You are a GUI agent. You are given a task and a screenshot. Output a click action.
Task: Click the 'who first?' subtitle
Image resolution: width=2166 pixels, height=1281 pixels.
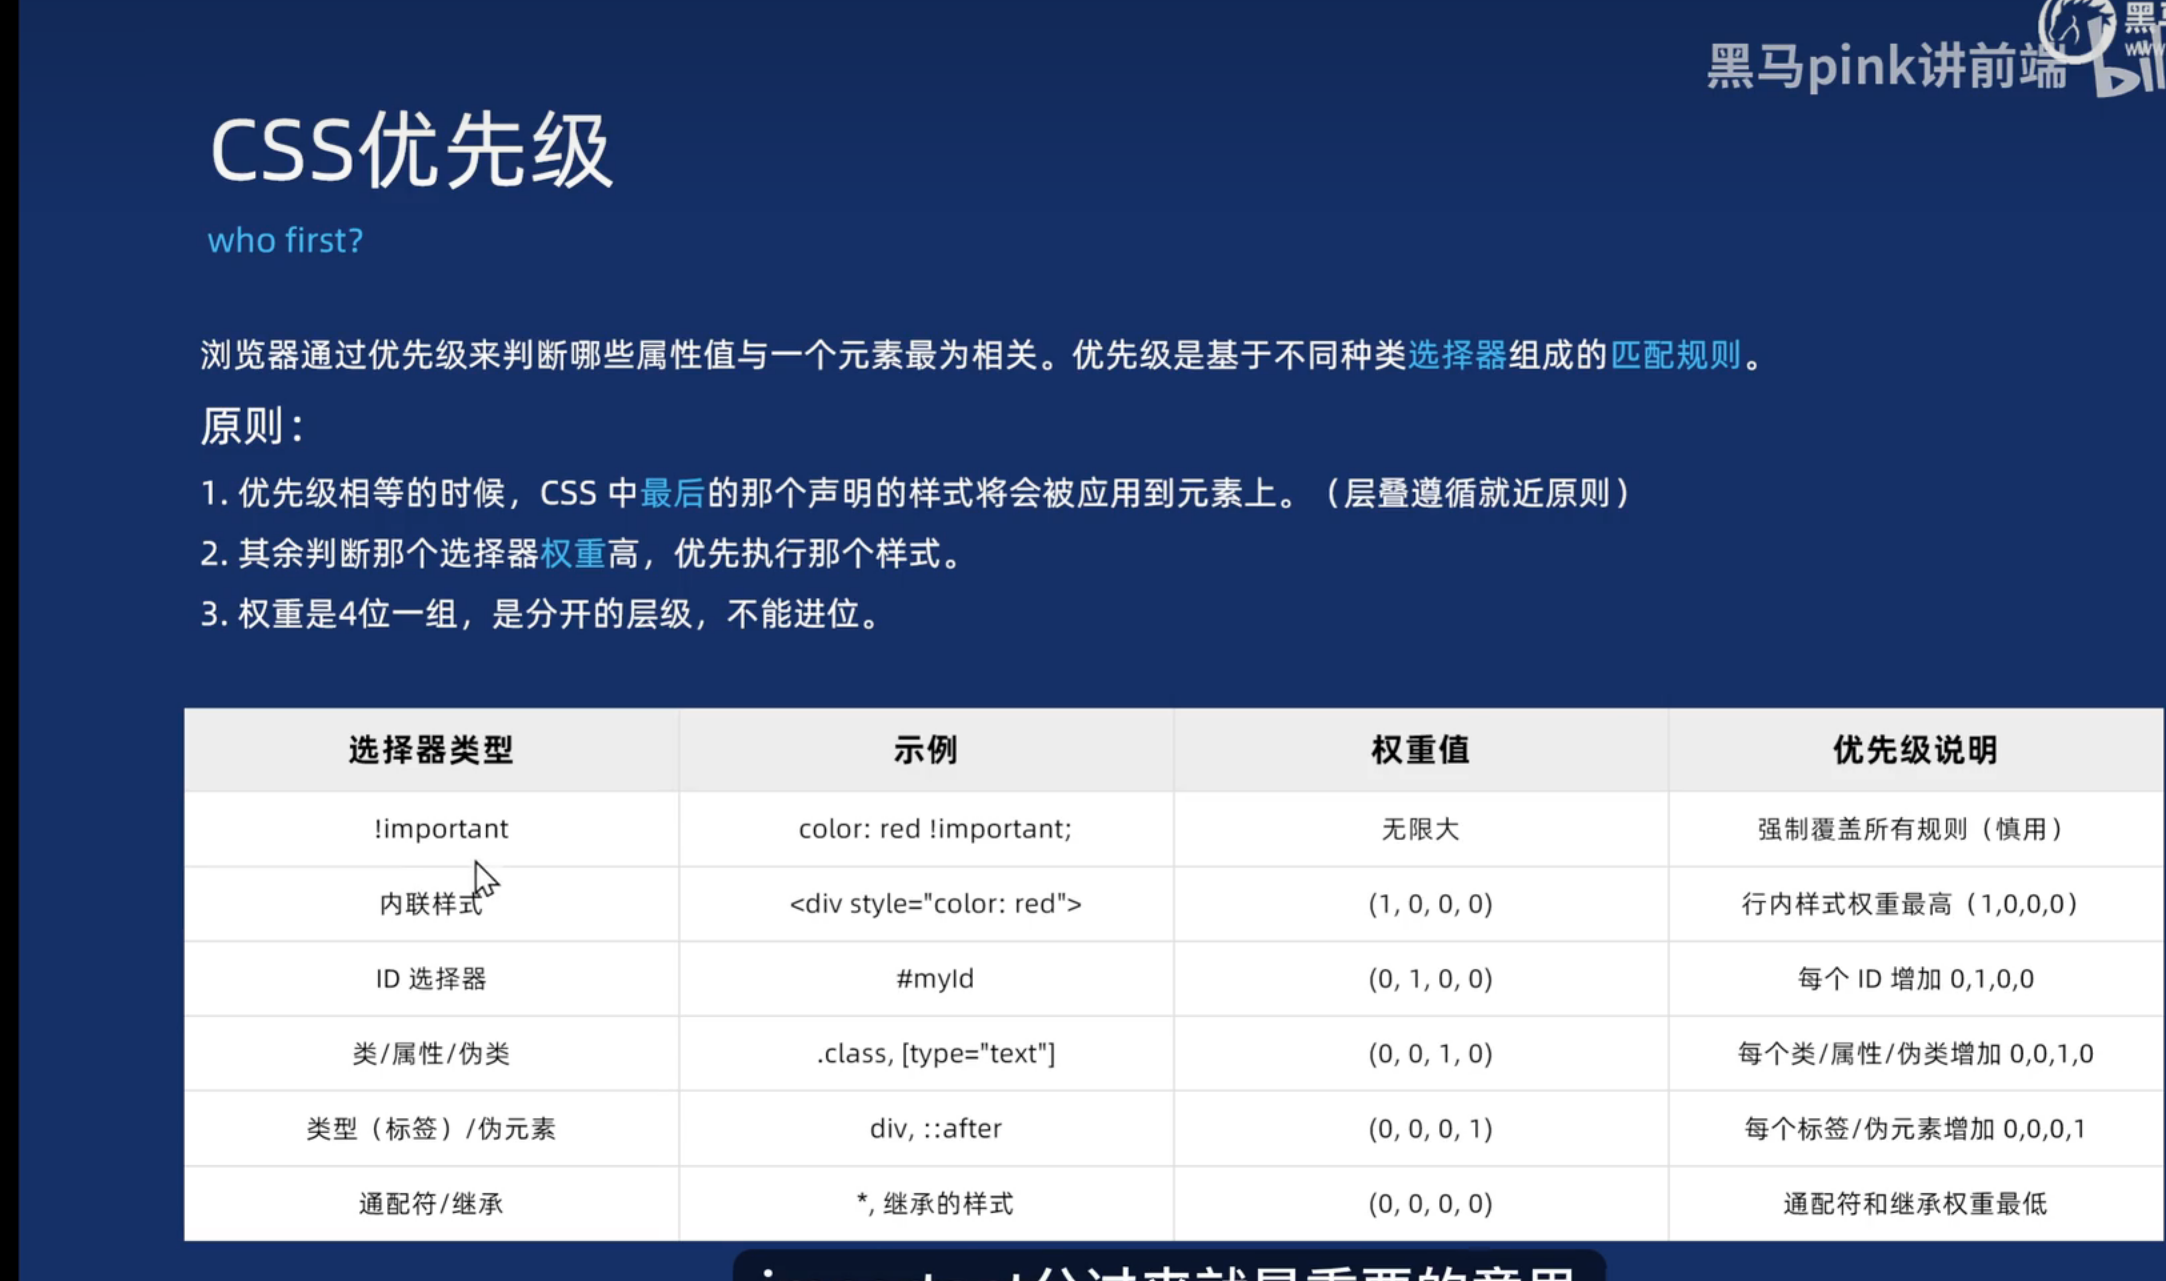[x=285, y=240]
